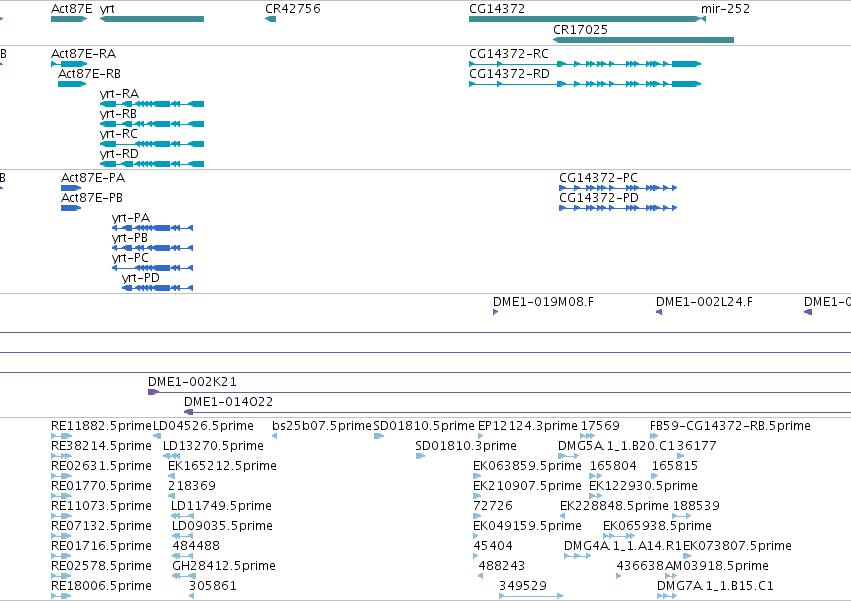Select the mir-252 gene label

click(725, 9)
